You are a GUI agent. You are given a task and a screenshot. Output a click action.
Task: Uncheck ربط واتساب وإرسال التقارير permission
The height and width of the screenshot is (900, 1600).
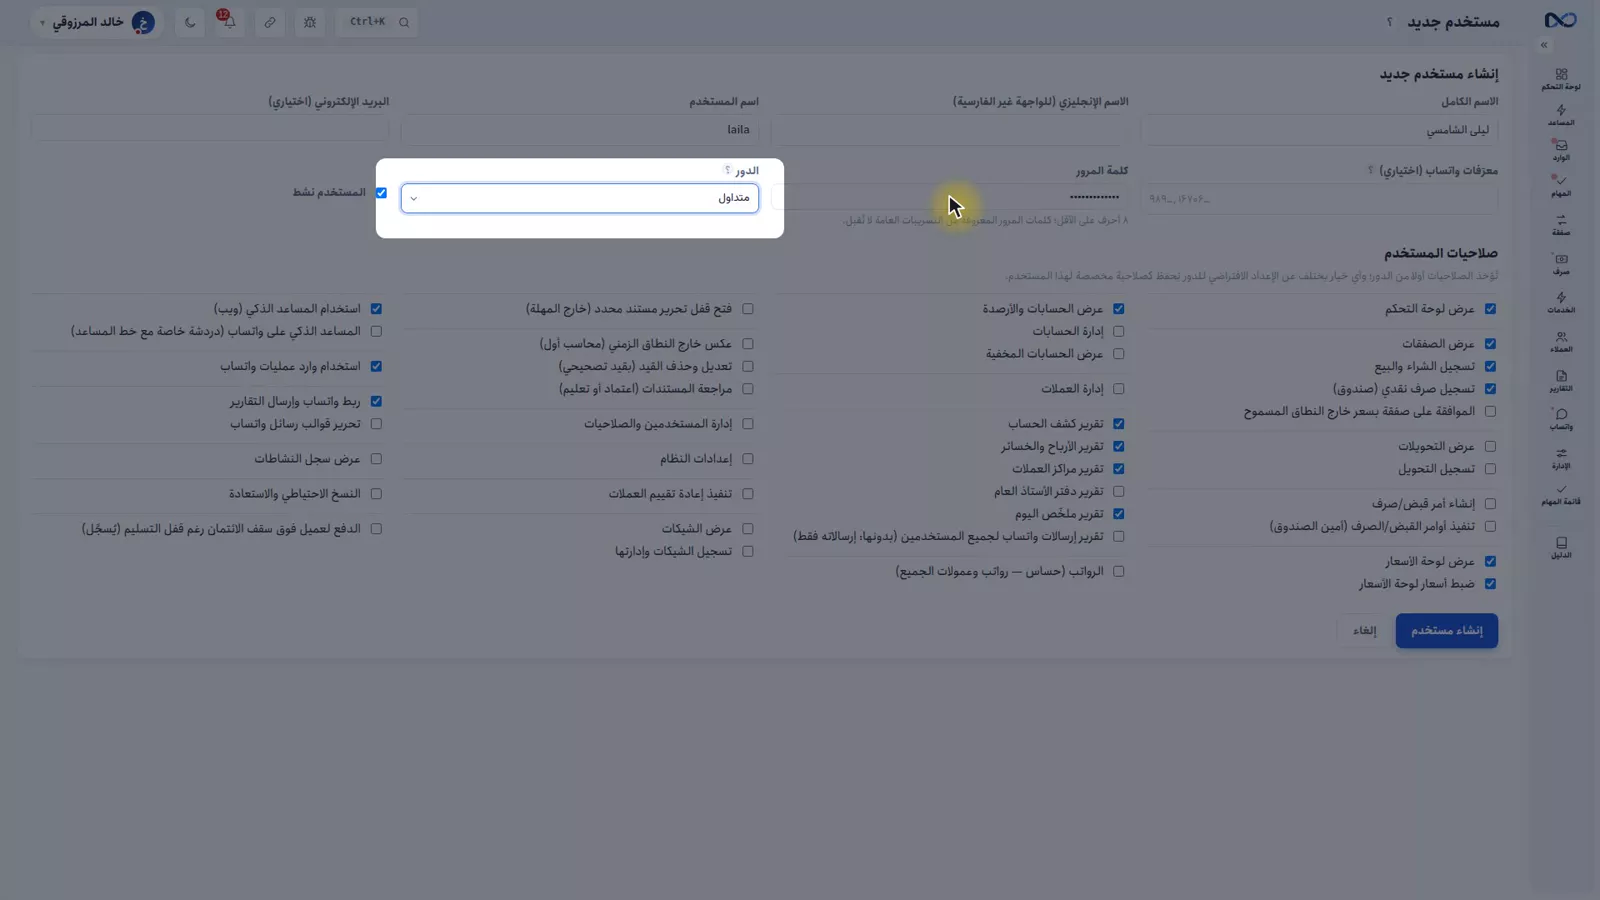[376, 401]
